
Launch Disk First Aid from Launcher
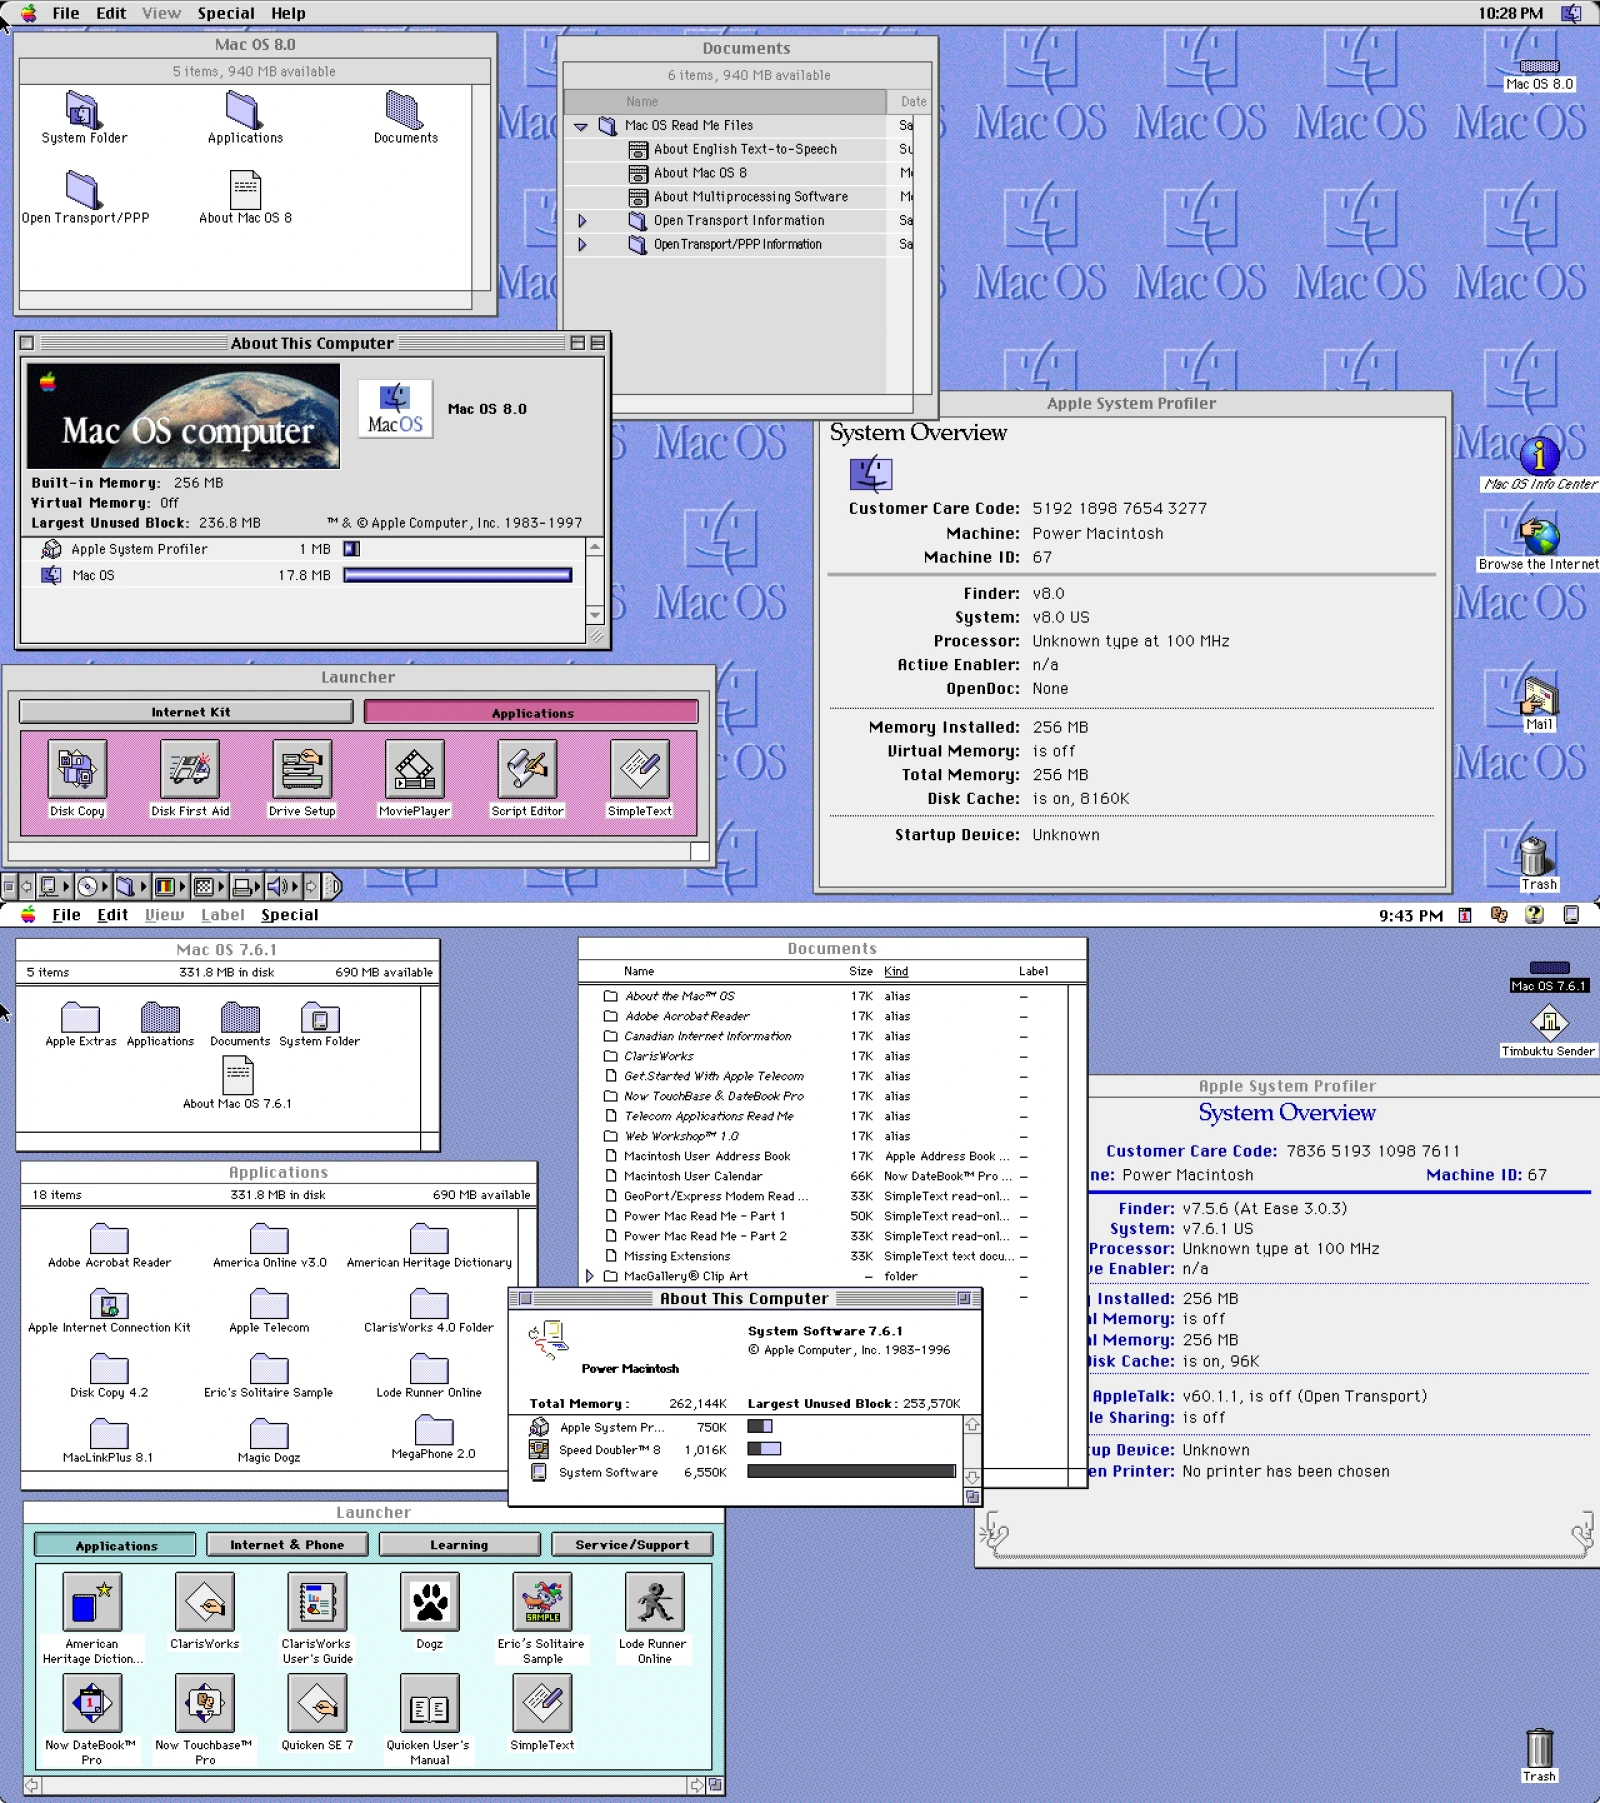190,769
